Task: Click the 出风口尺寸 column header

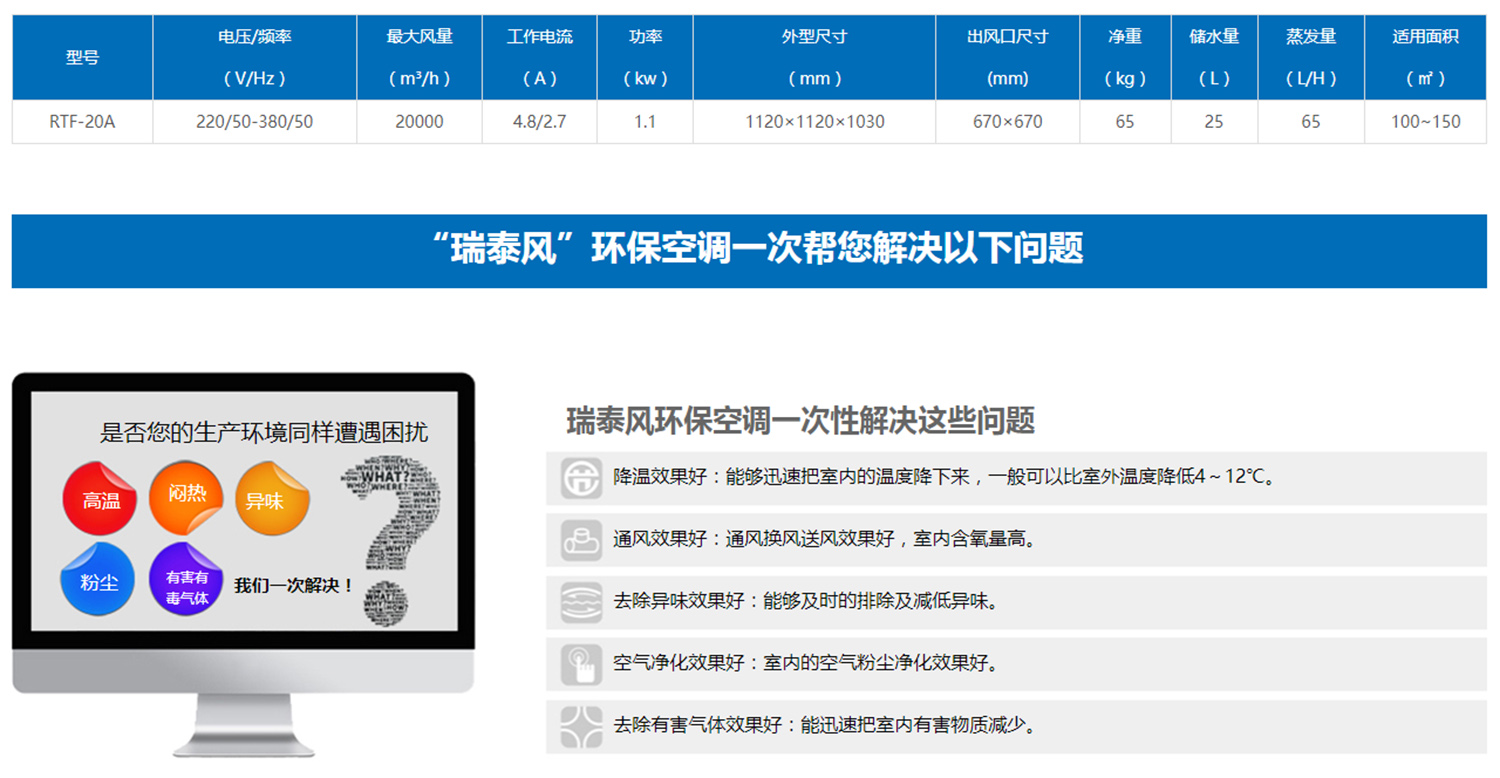Action: pyautogui.click(x=1008, y=57)
